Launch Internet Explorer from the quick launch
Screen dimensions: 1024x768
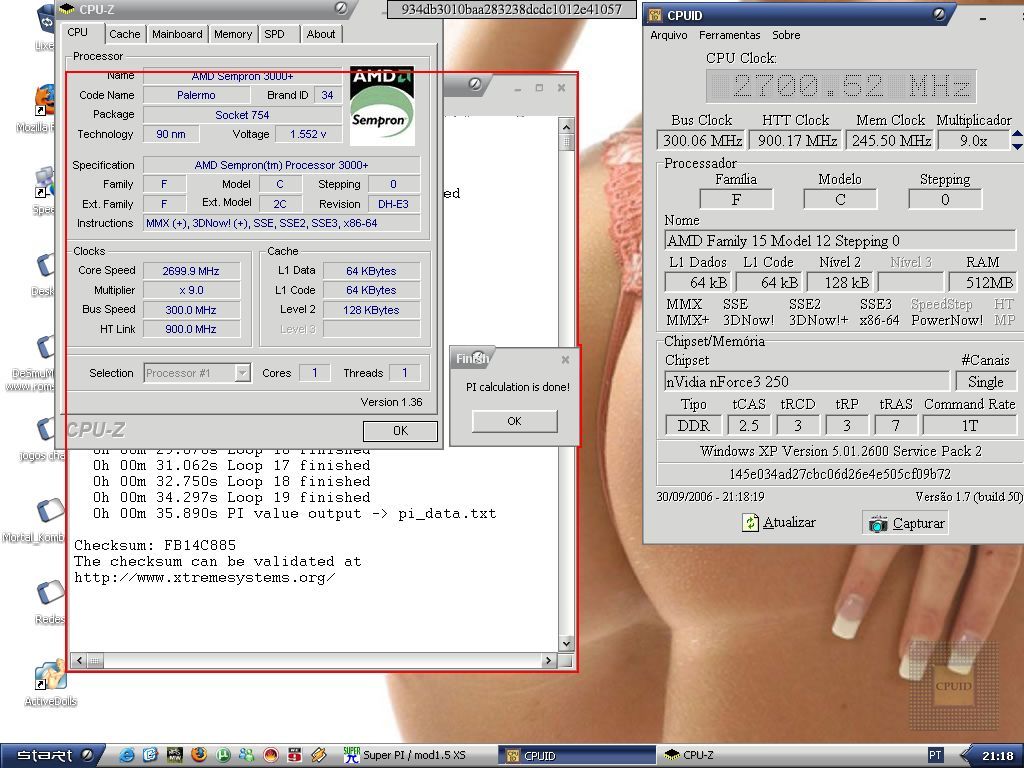coord(127,756)
